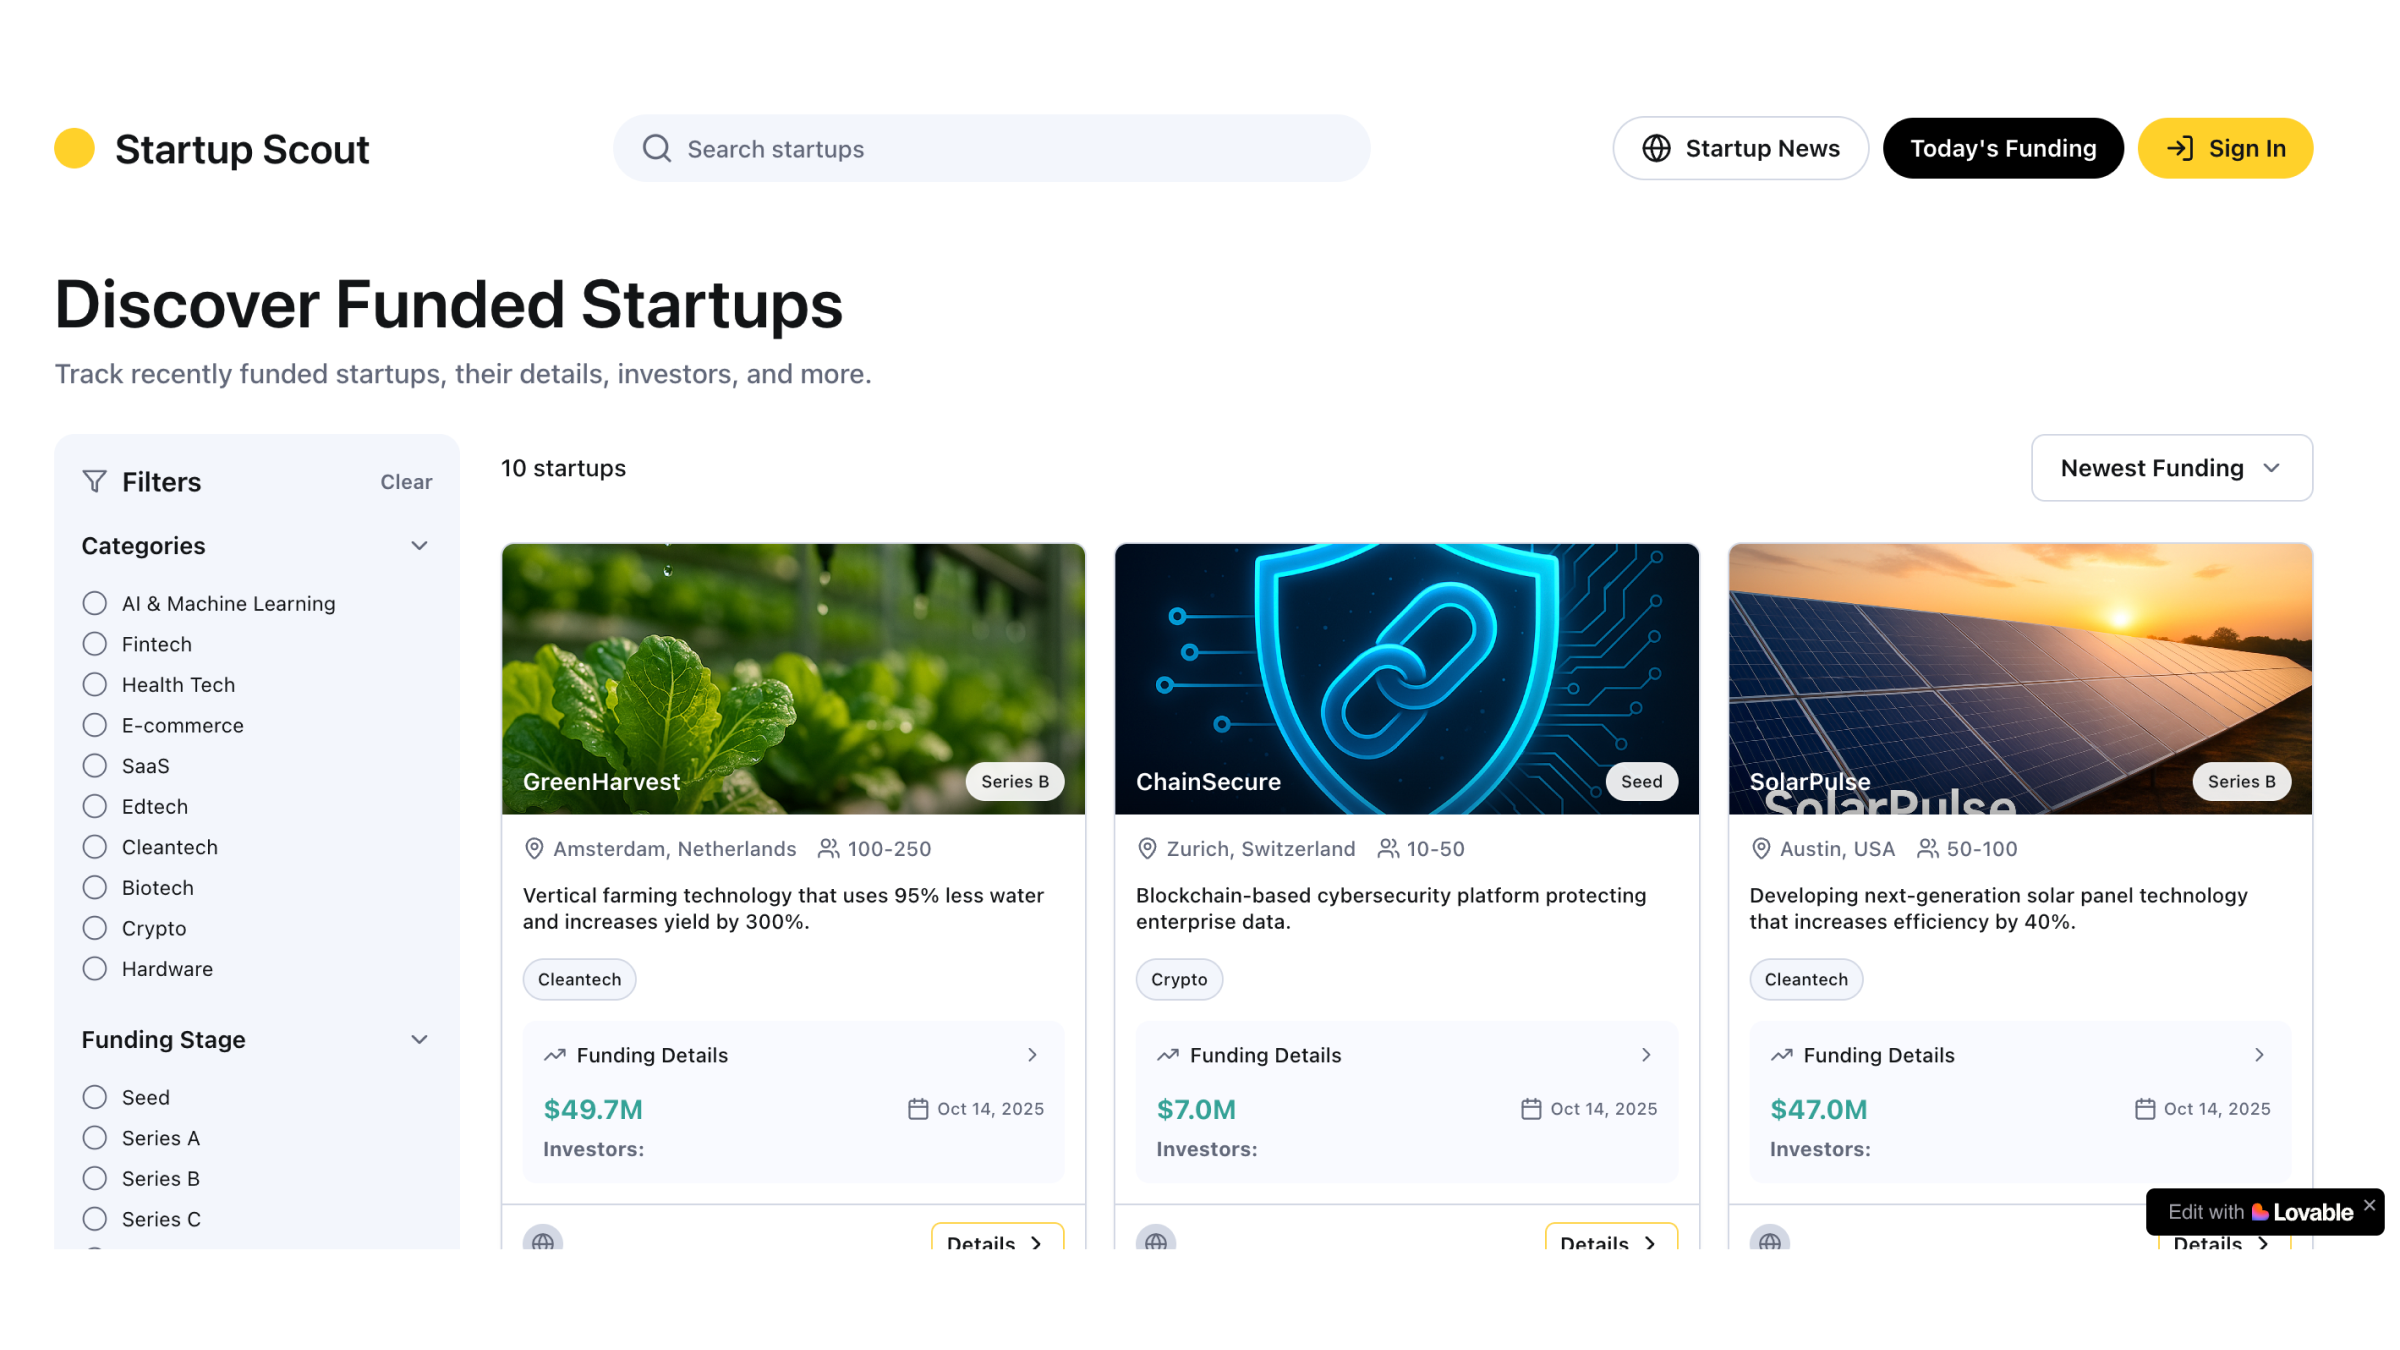This screenshot has height=1350, width=2400.
Task: Click the search magnifier icon
Action: pos(656,149)
